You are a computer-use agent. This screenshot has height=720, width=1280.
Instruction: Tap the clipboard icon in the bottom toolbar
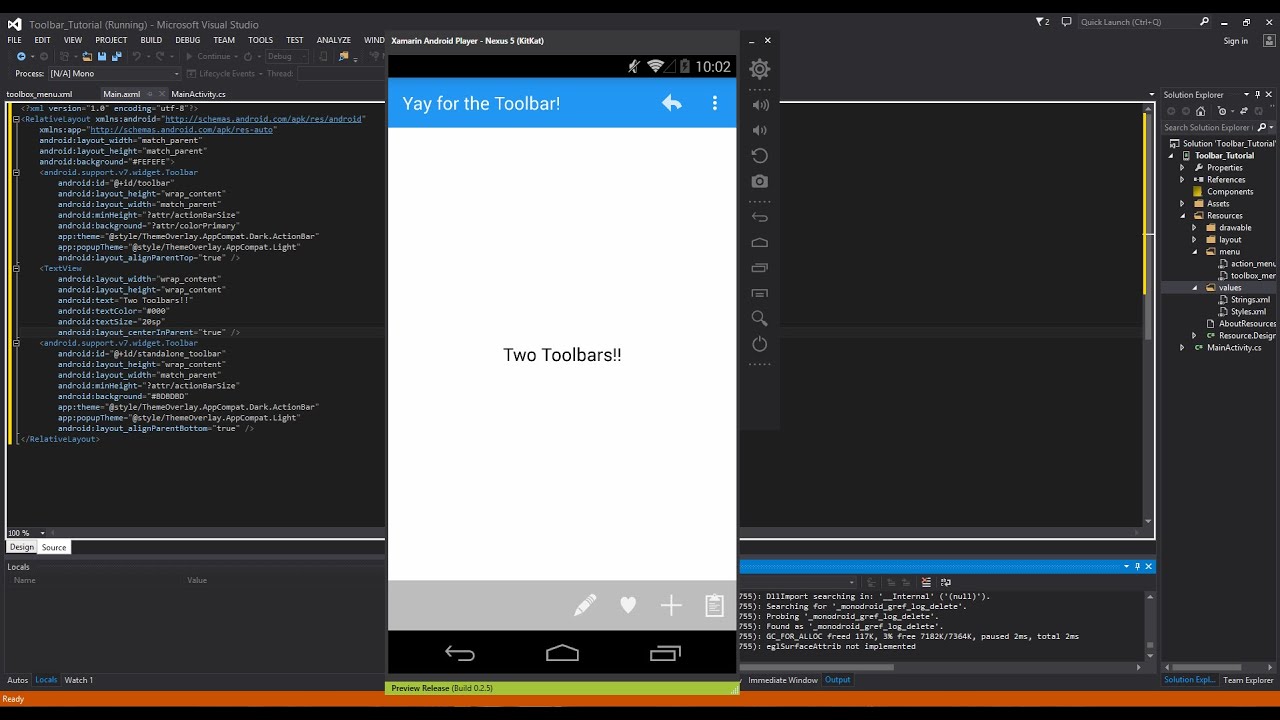click(x=714, y=605)
